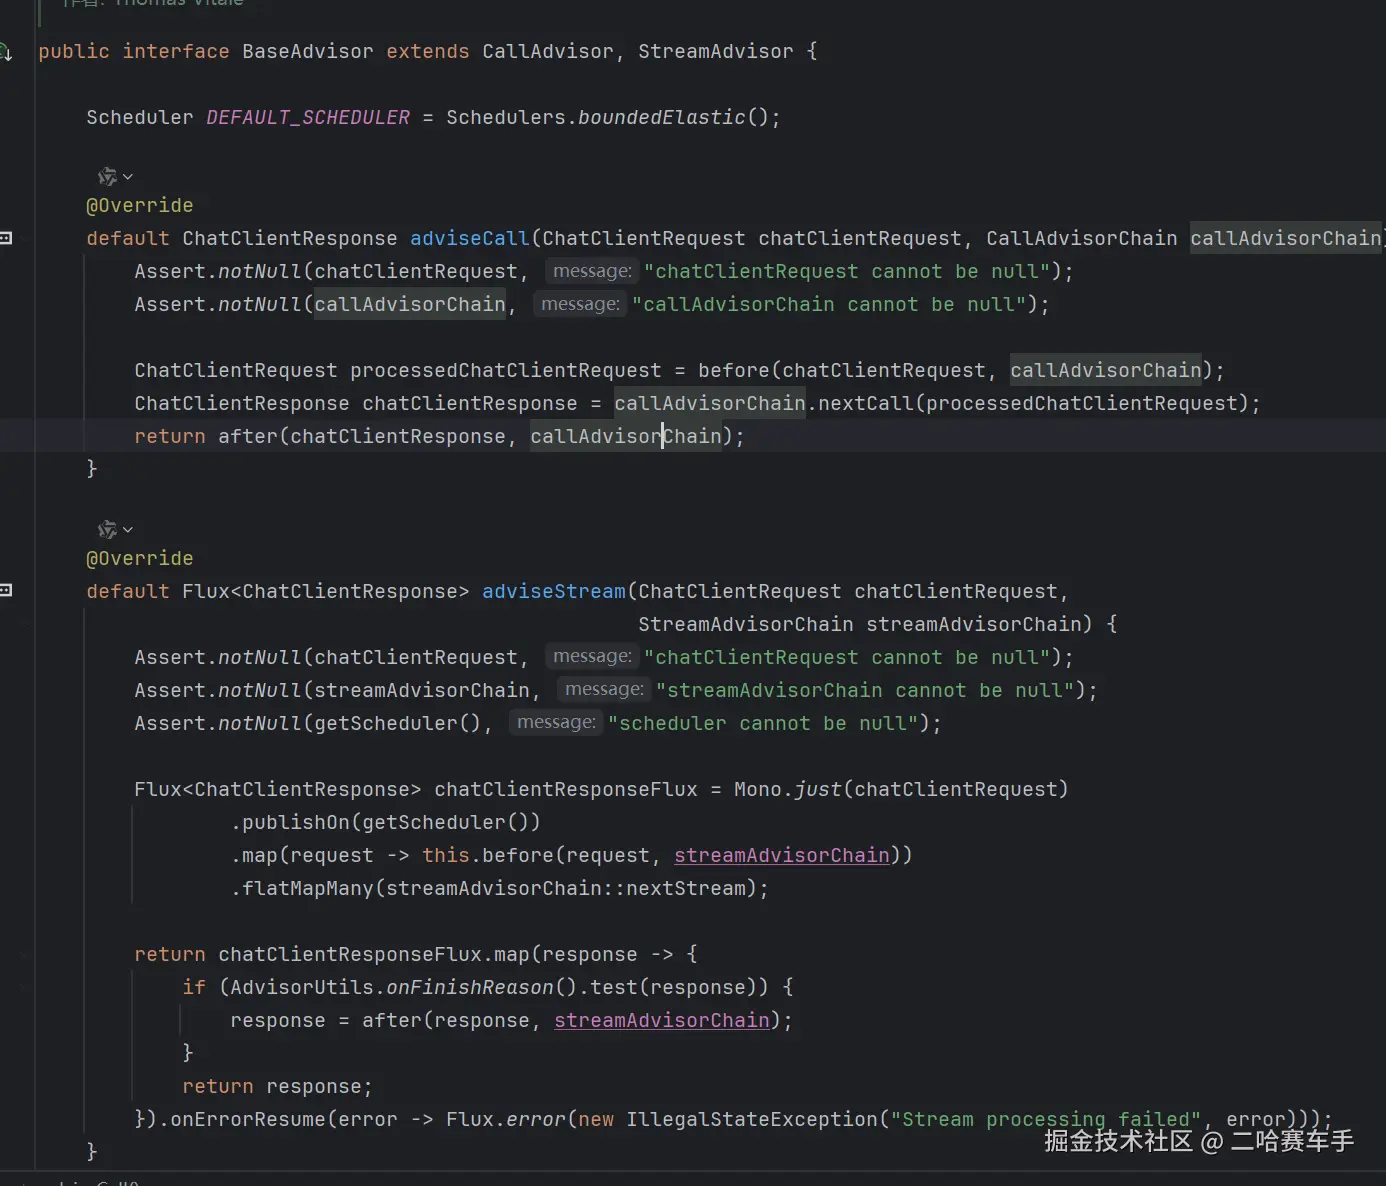This screenshot has width=1386, height=1186.
Task: Click the CallAdvisorChain parameter type in adviseCall
Action: point(1082,238)
